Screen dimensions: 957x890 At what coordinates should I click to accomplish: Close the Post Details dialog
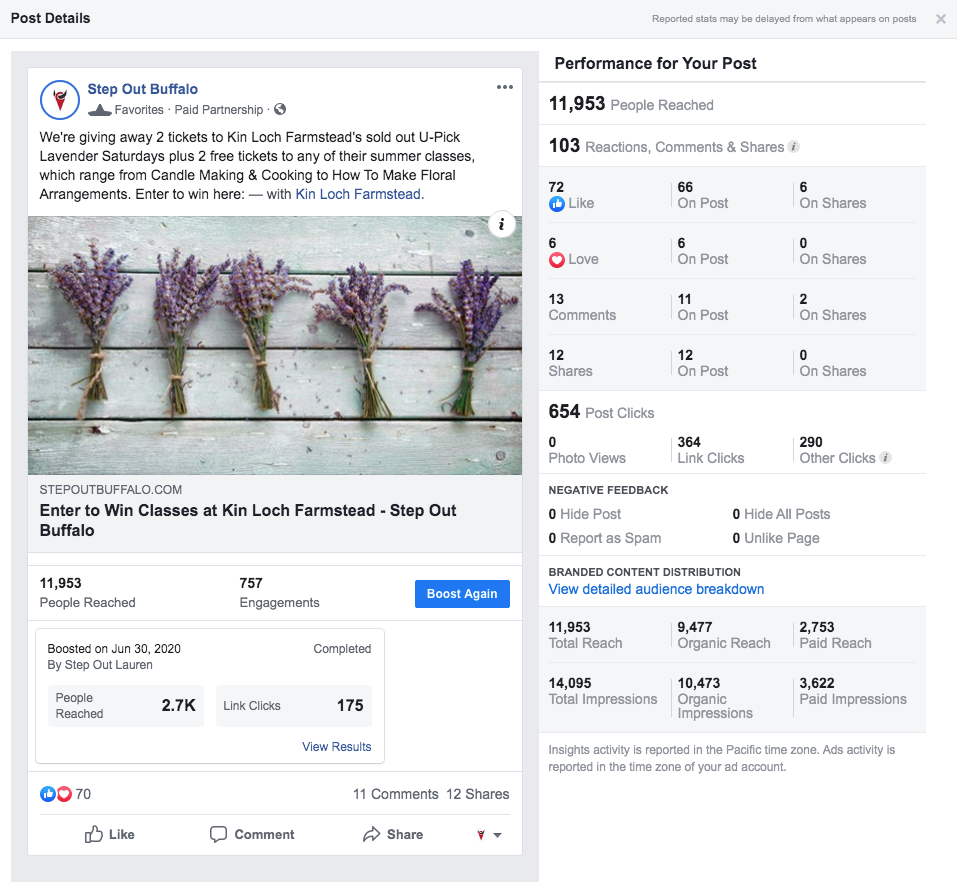point(941,19)
